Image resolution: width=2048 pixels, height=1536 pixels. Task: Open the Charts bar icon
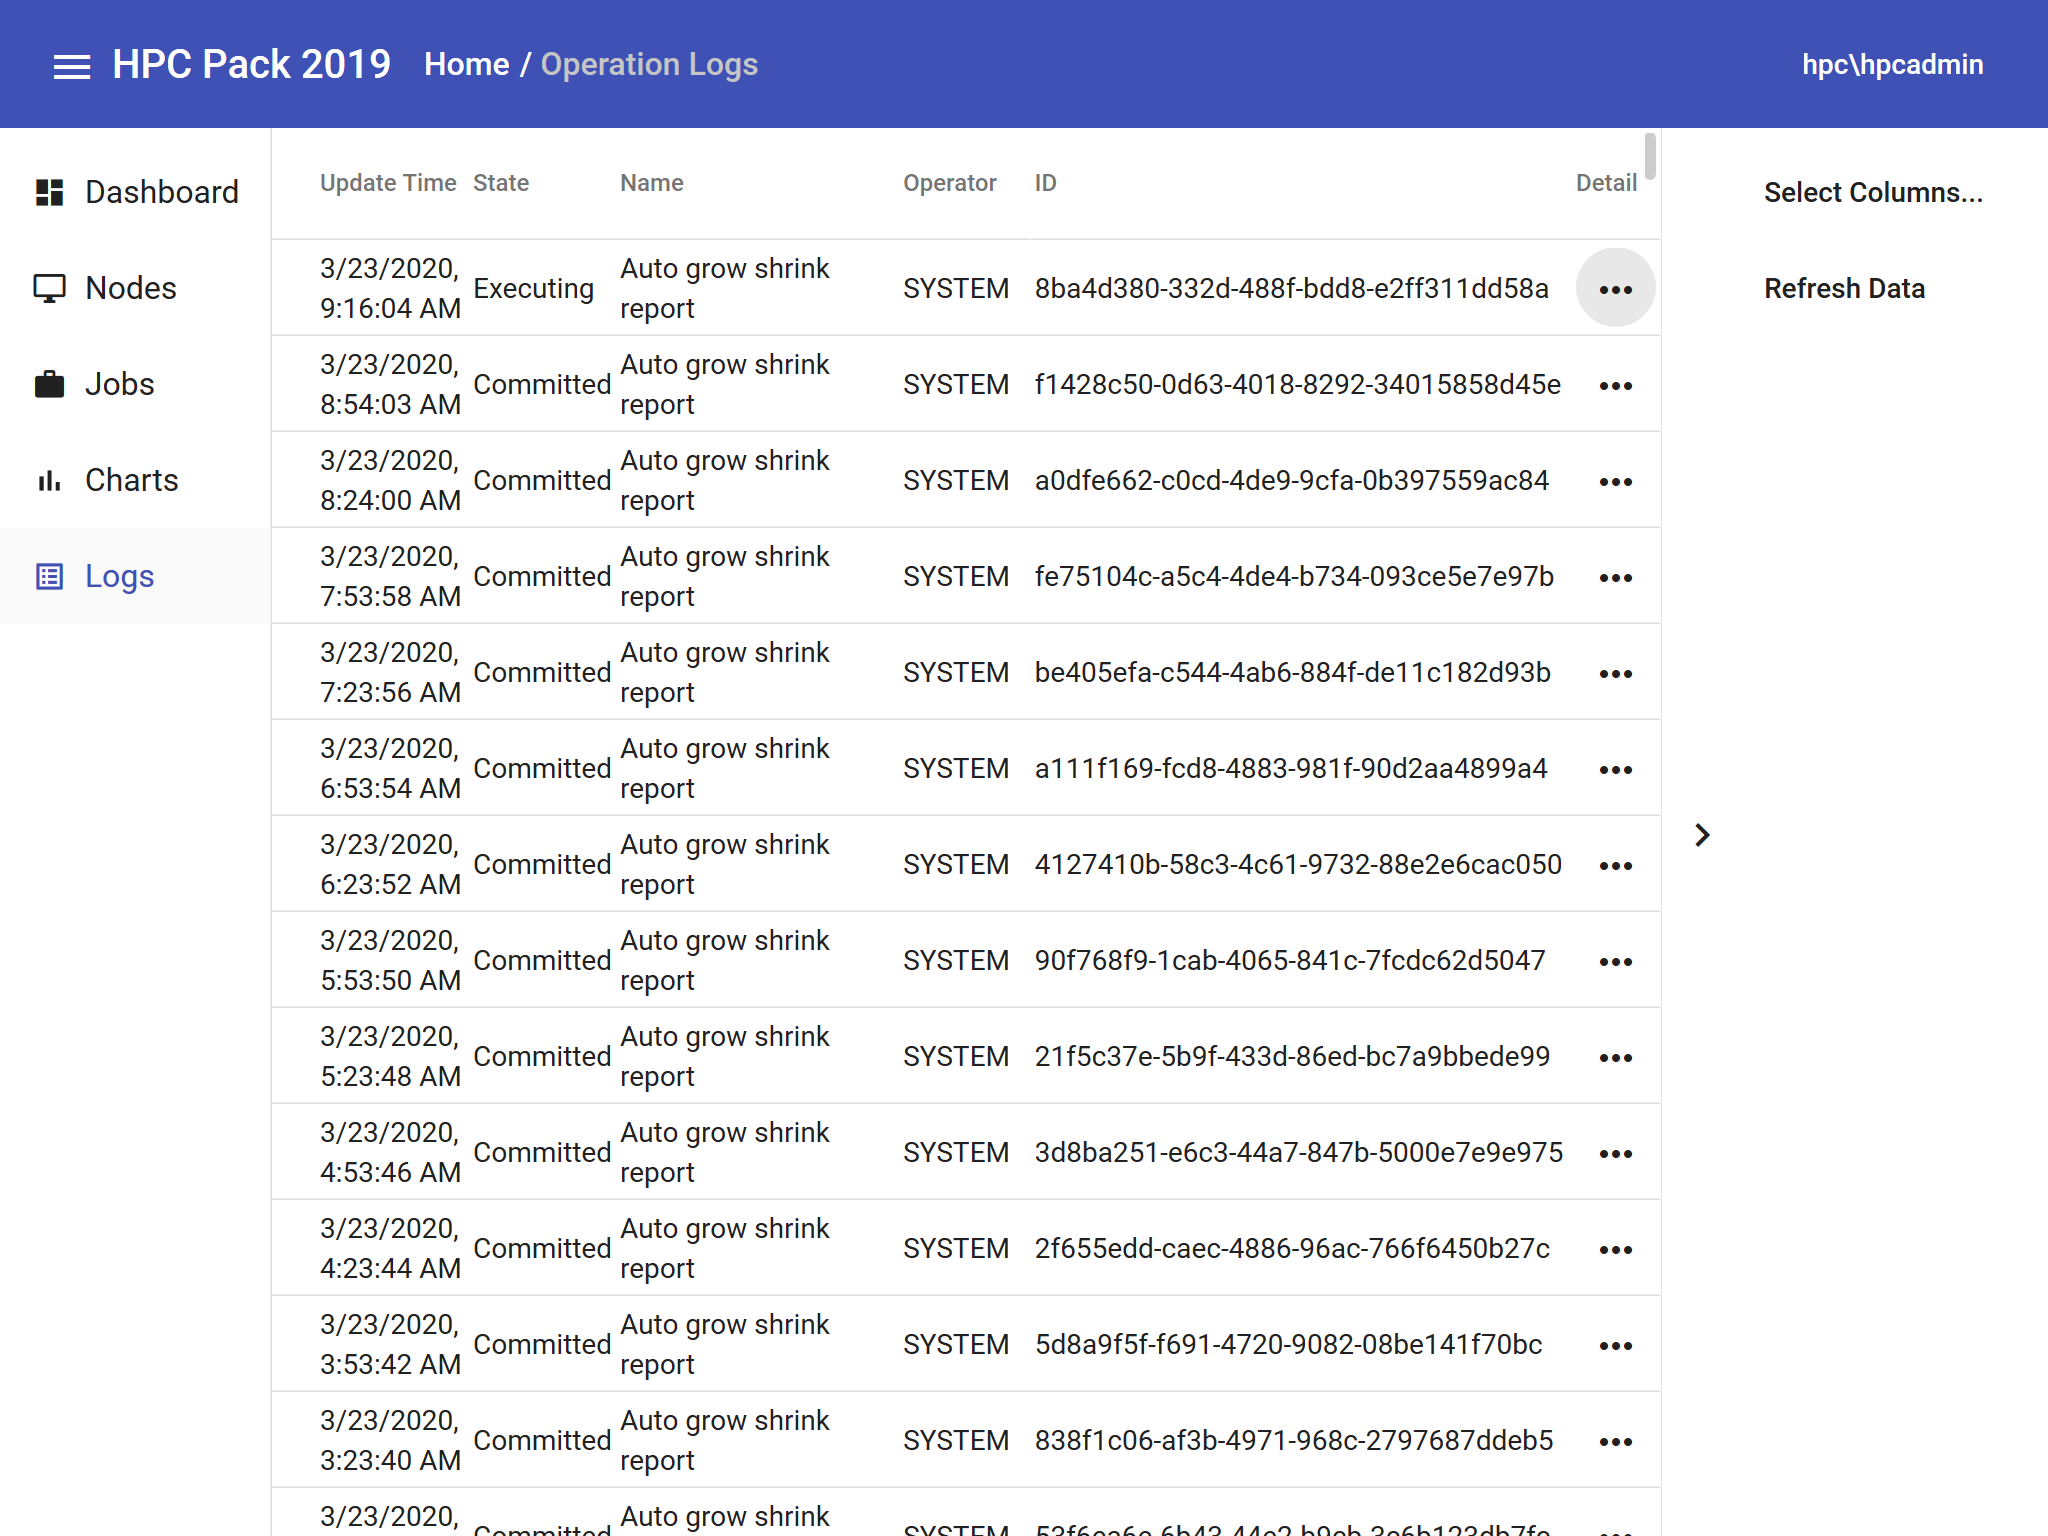click(49, 481)
